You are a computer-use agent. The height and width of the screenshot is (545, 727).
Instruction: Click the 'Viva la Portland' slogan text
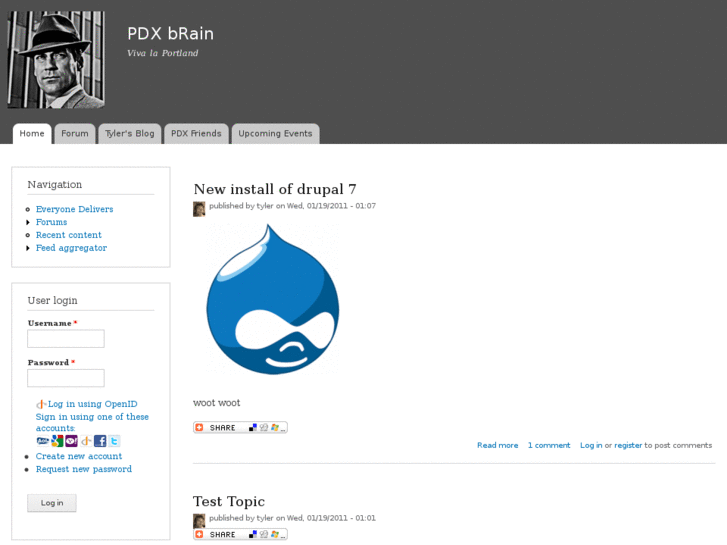[163, 53]
